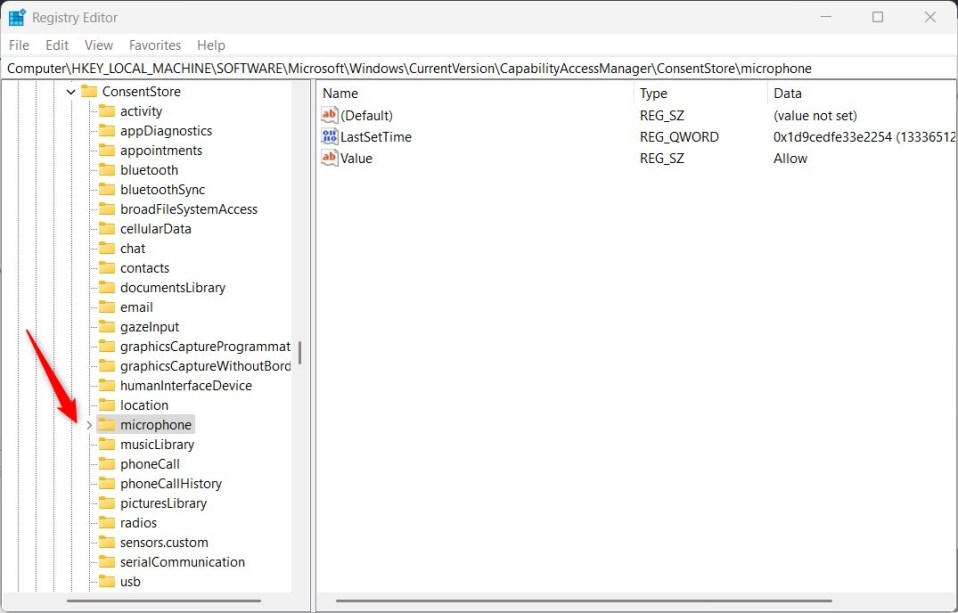958x613 pixels.
Task: Click the bluetoothSync folder icon
Action: point(107,189)
